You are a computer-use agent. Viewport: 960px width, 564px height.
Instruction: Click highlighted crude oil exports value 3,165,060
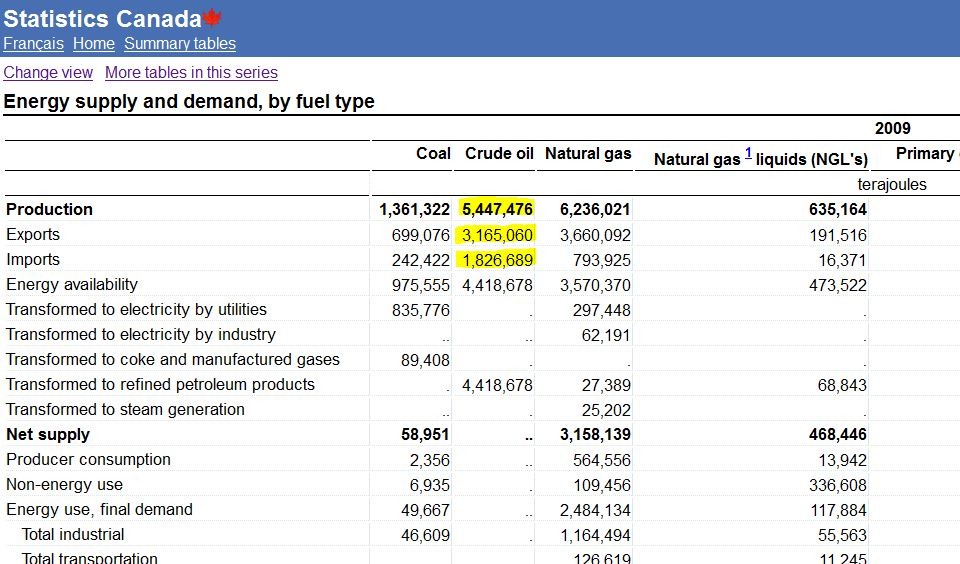[497, 235]
